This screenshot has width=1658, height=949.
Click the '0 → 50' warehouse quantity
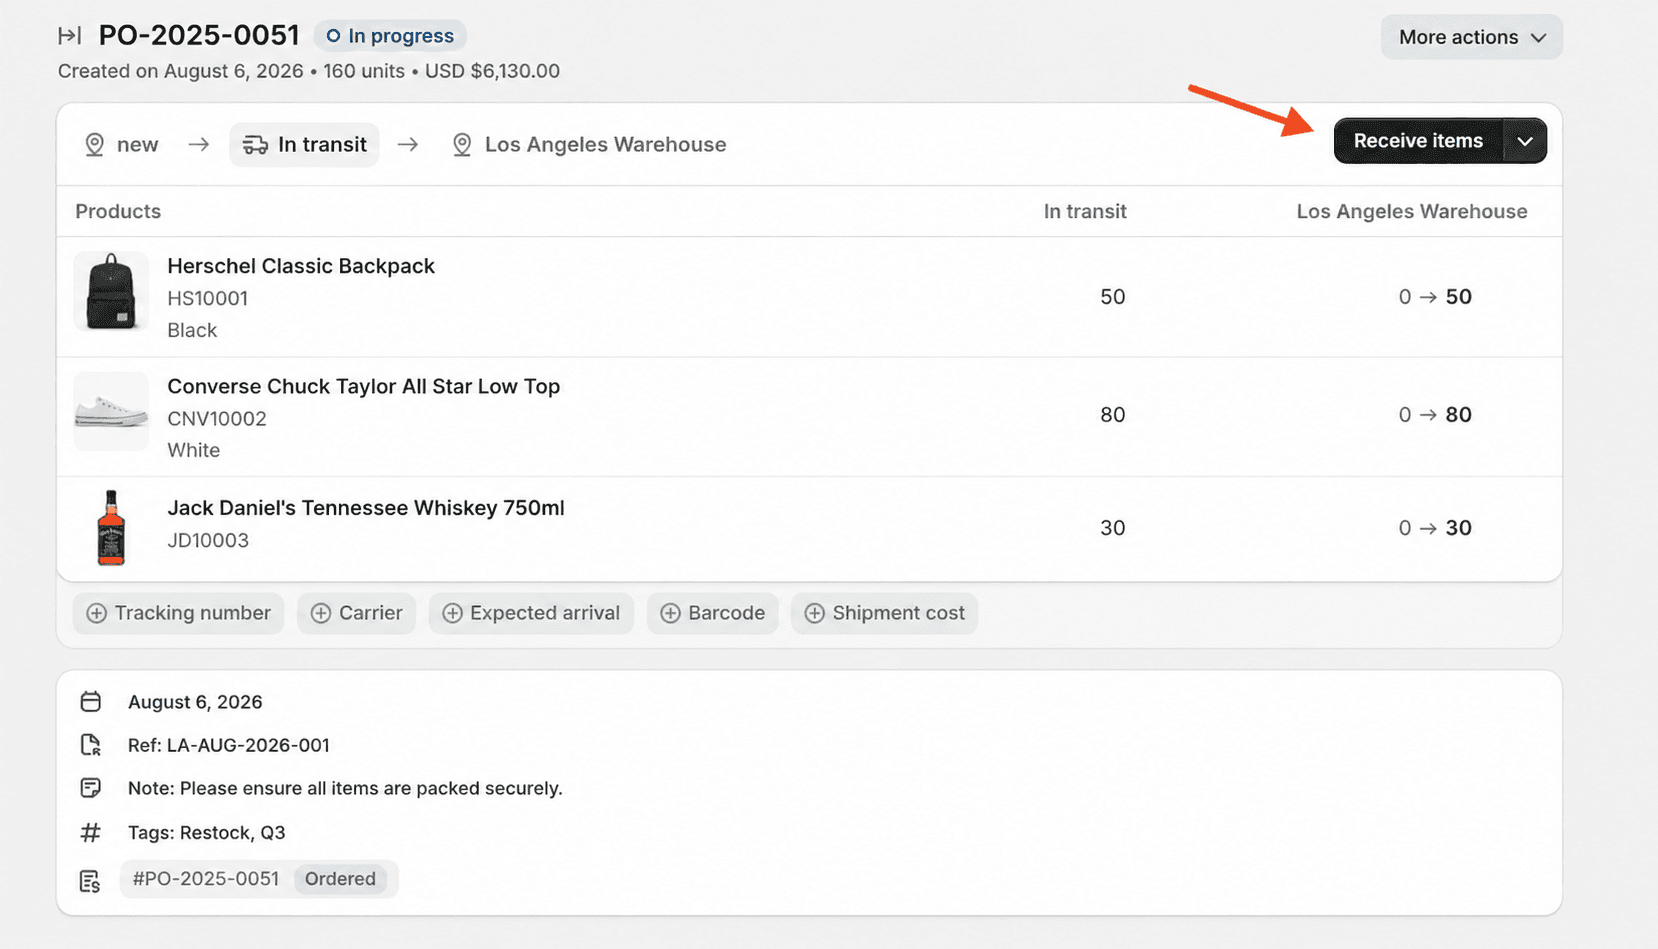point(1435,297)
